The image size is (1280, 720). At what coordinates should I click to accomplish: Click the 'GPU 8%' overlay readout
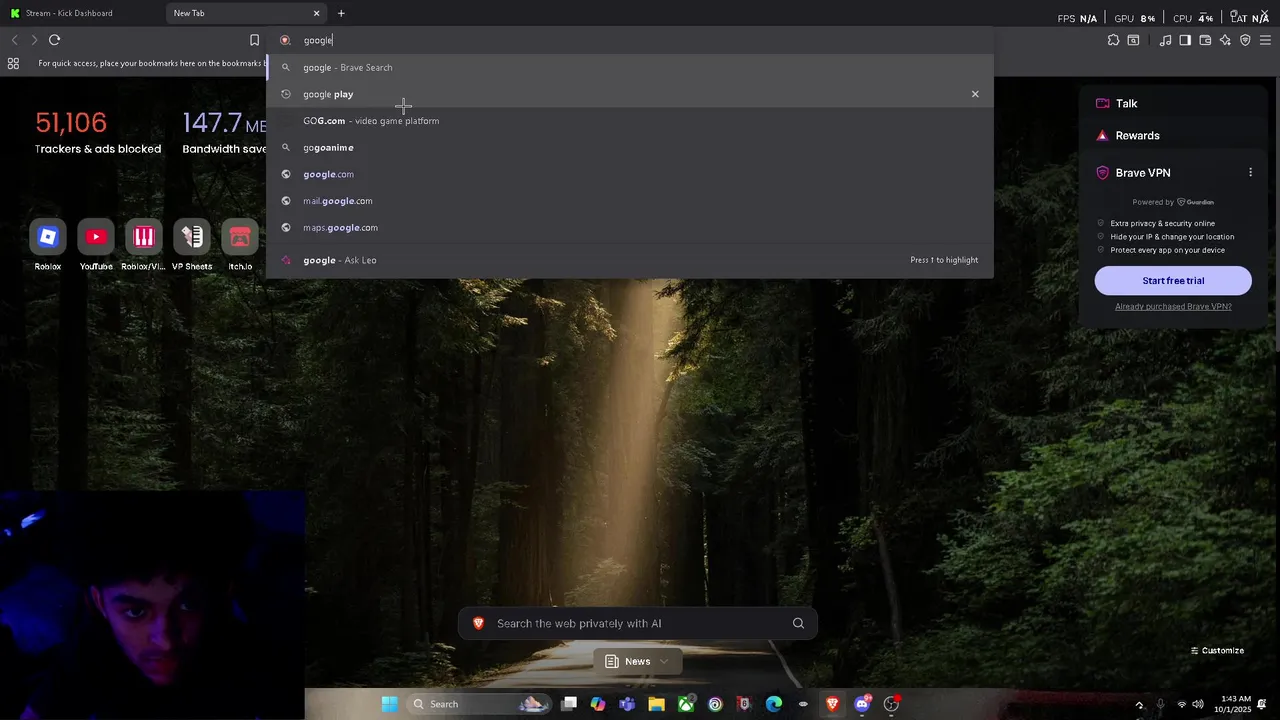coord(1135,18)
